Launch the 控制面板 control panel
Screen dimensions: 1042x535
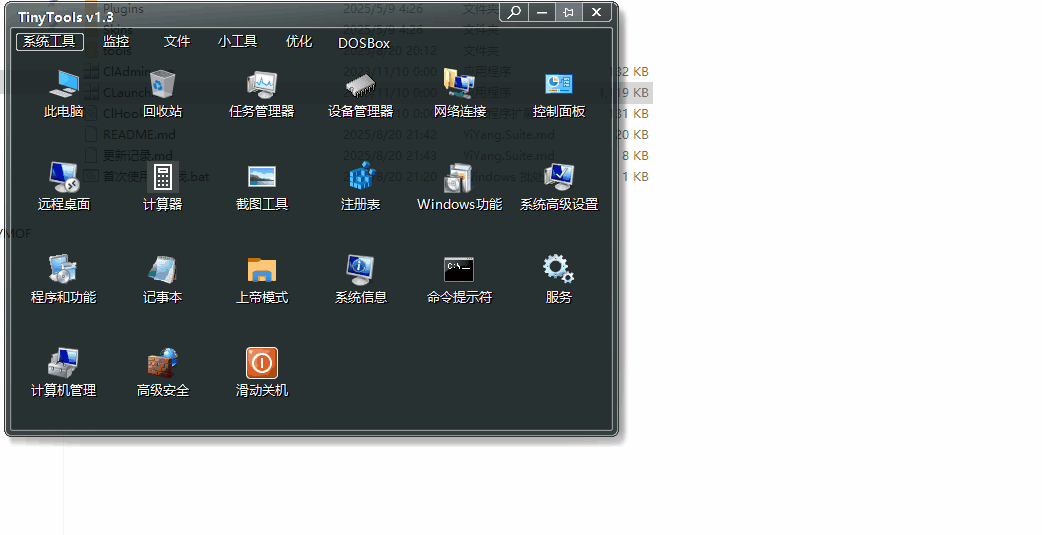tap(558, 86)
